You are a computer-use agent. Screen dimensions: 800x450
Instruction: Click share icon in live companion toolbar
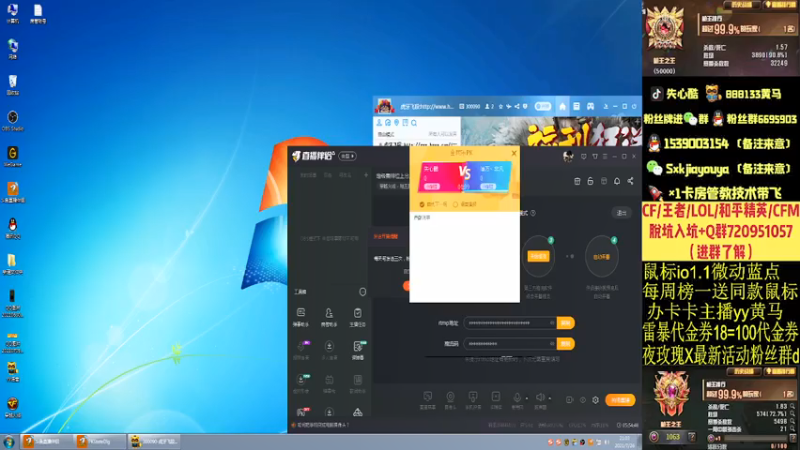point(630,181)
